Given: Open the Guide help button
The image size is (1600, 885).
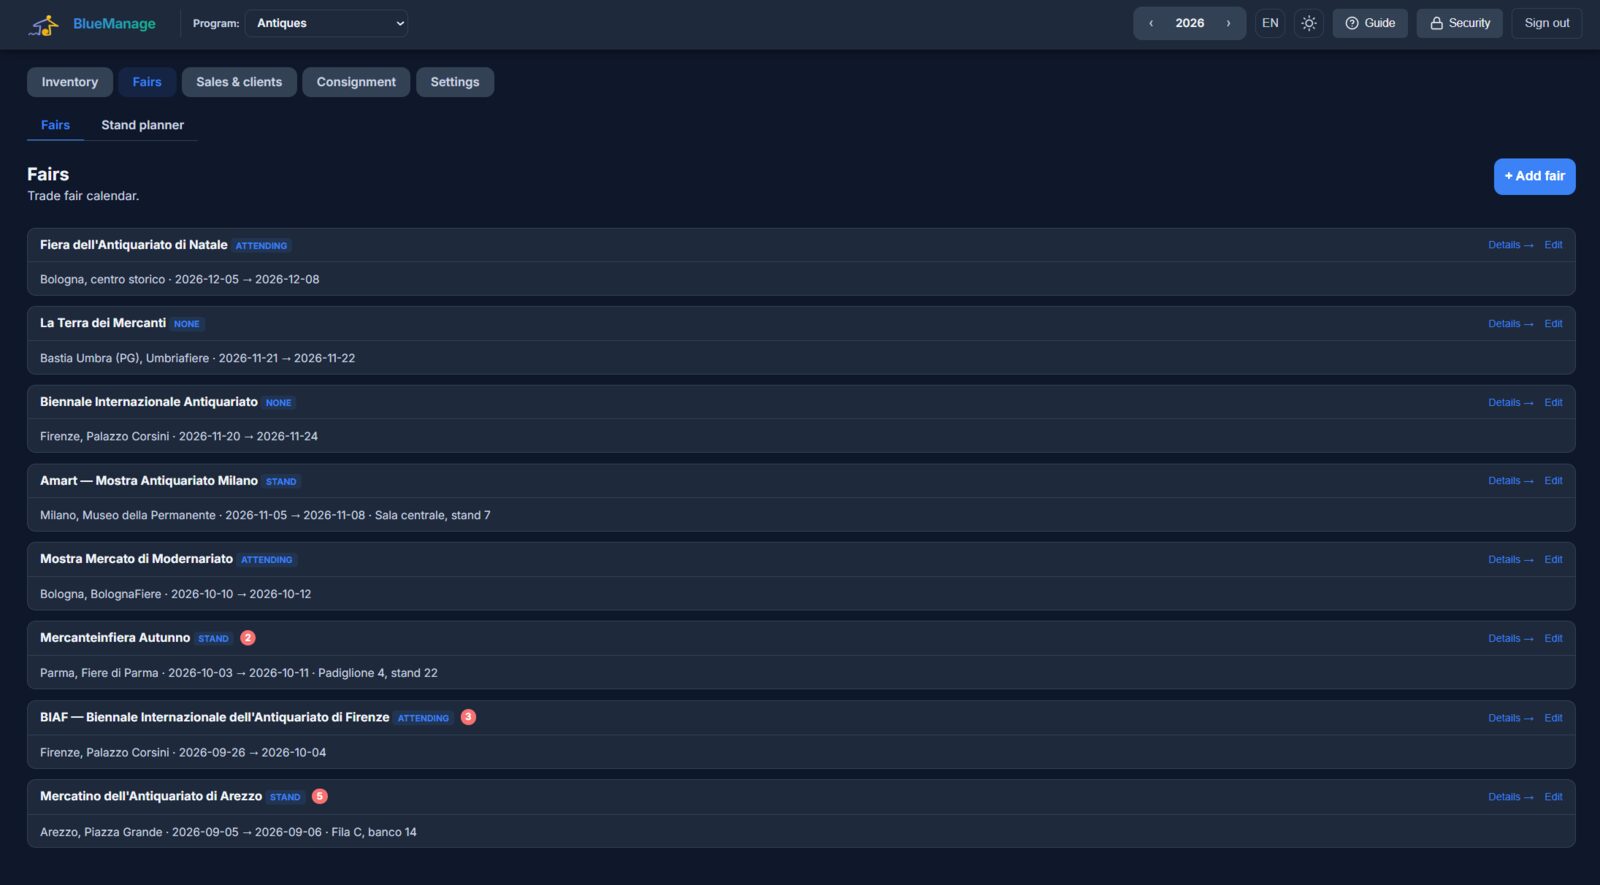Looking at the screenshot, I should pyautogui.click(x=1370, y=23).
